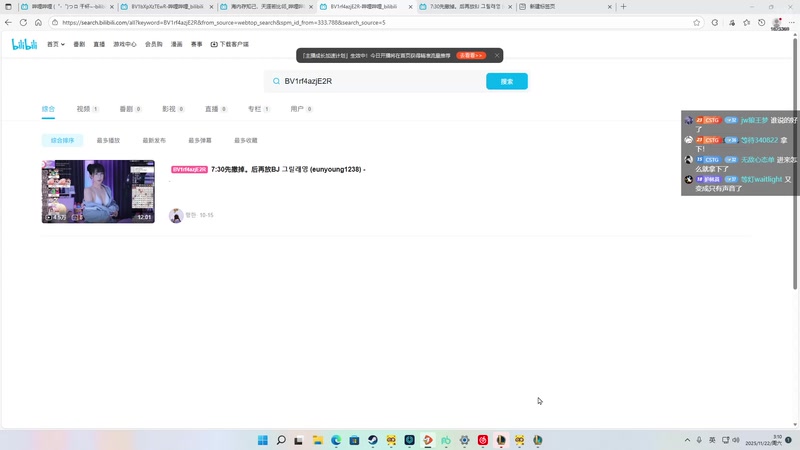The height and width of the screenshot is (450, 800).
Task: Switch to the 番剧 results tab
Action: tap(130, 109)
